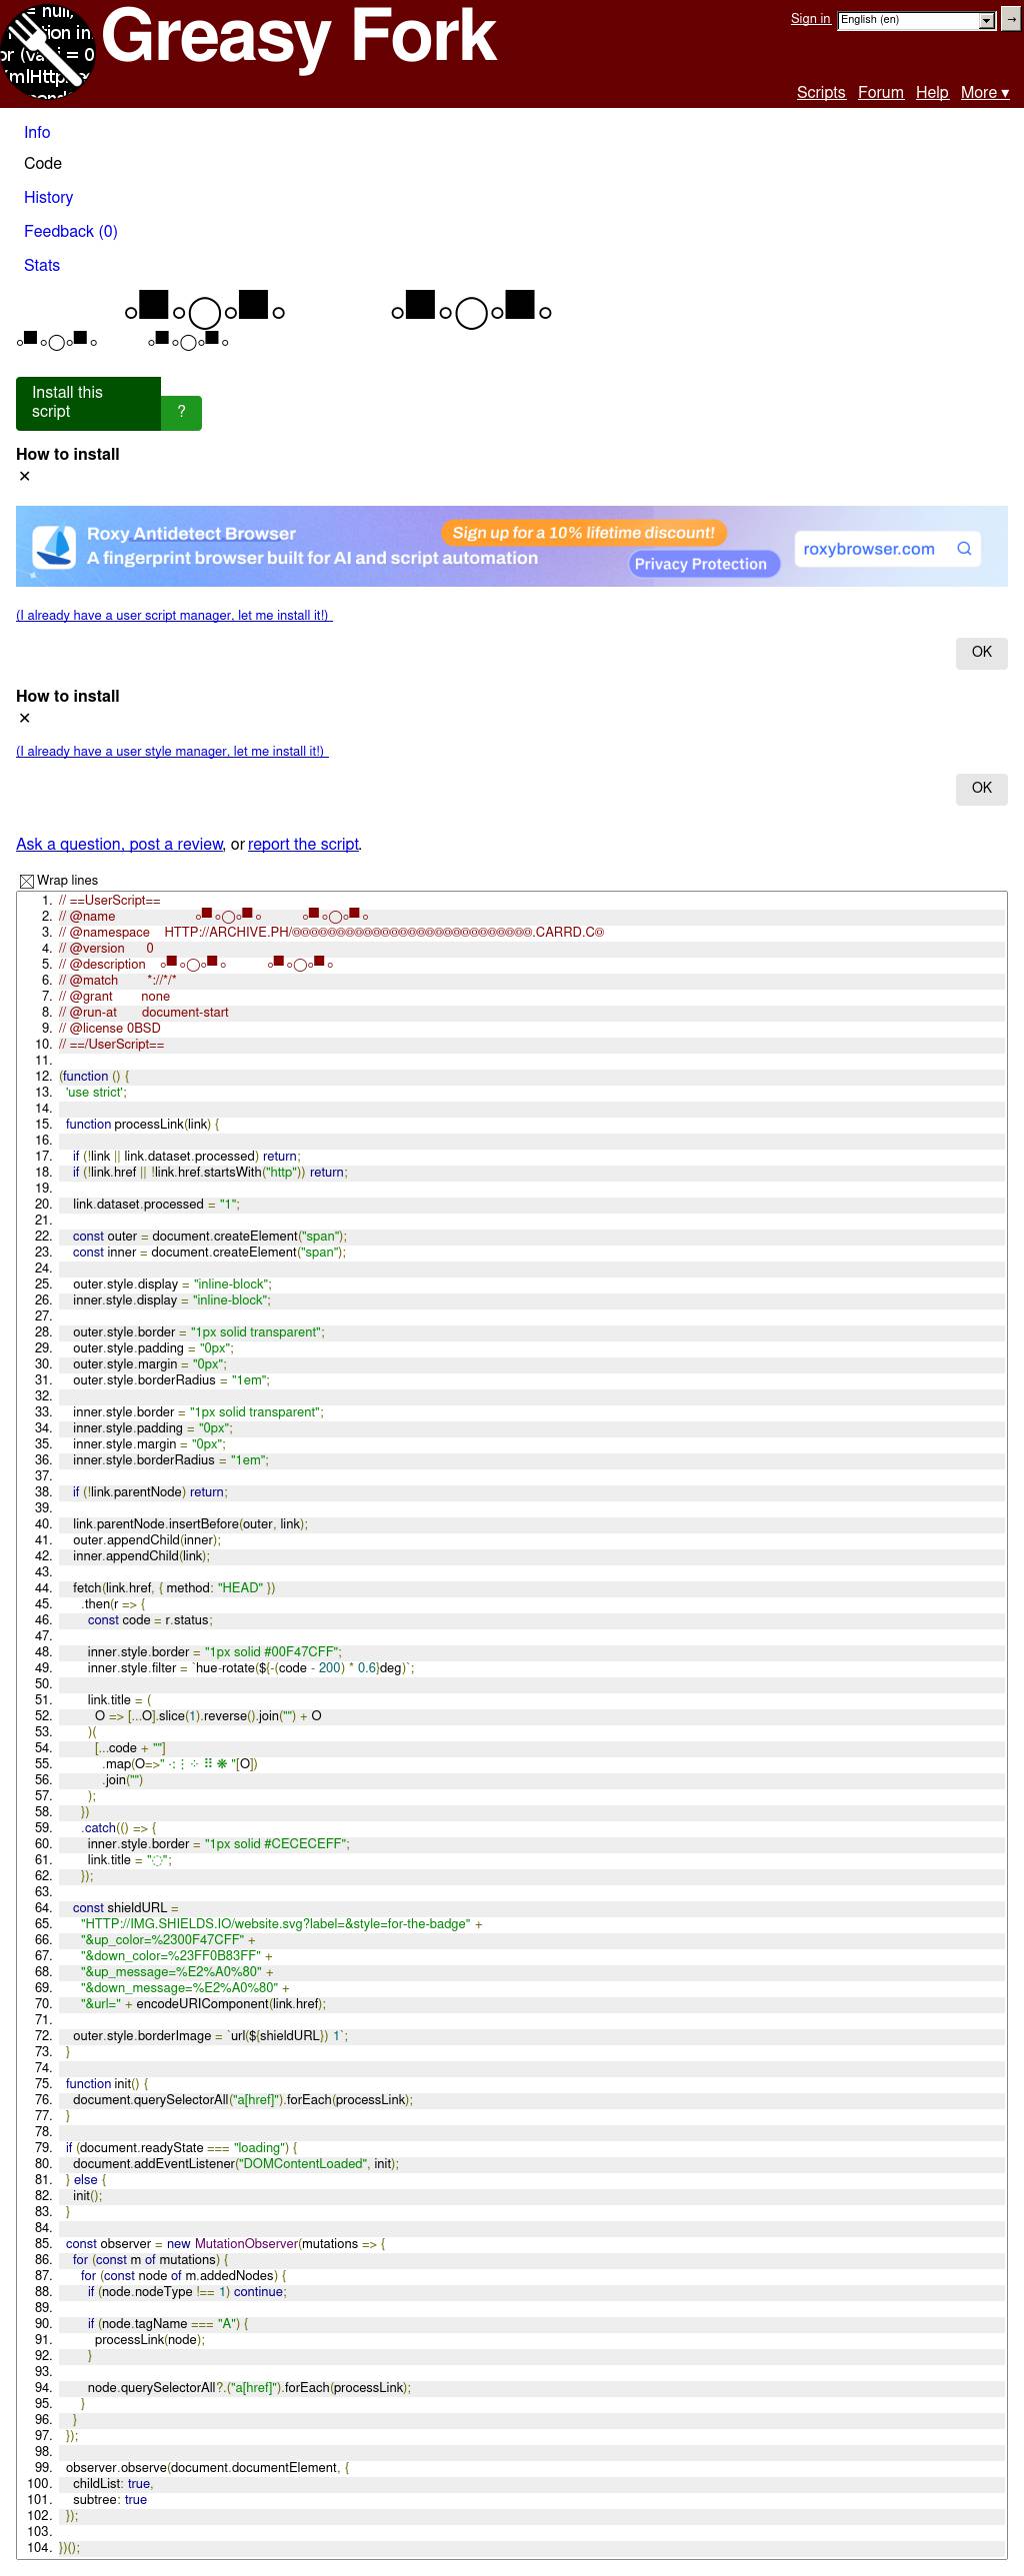
Task: Toggle the Wrap lines checkbox
Action: tap(27, 881)
